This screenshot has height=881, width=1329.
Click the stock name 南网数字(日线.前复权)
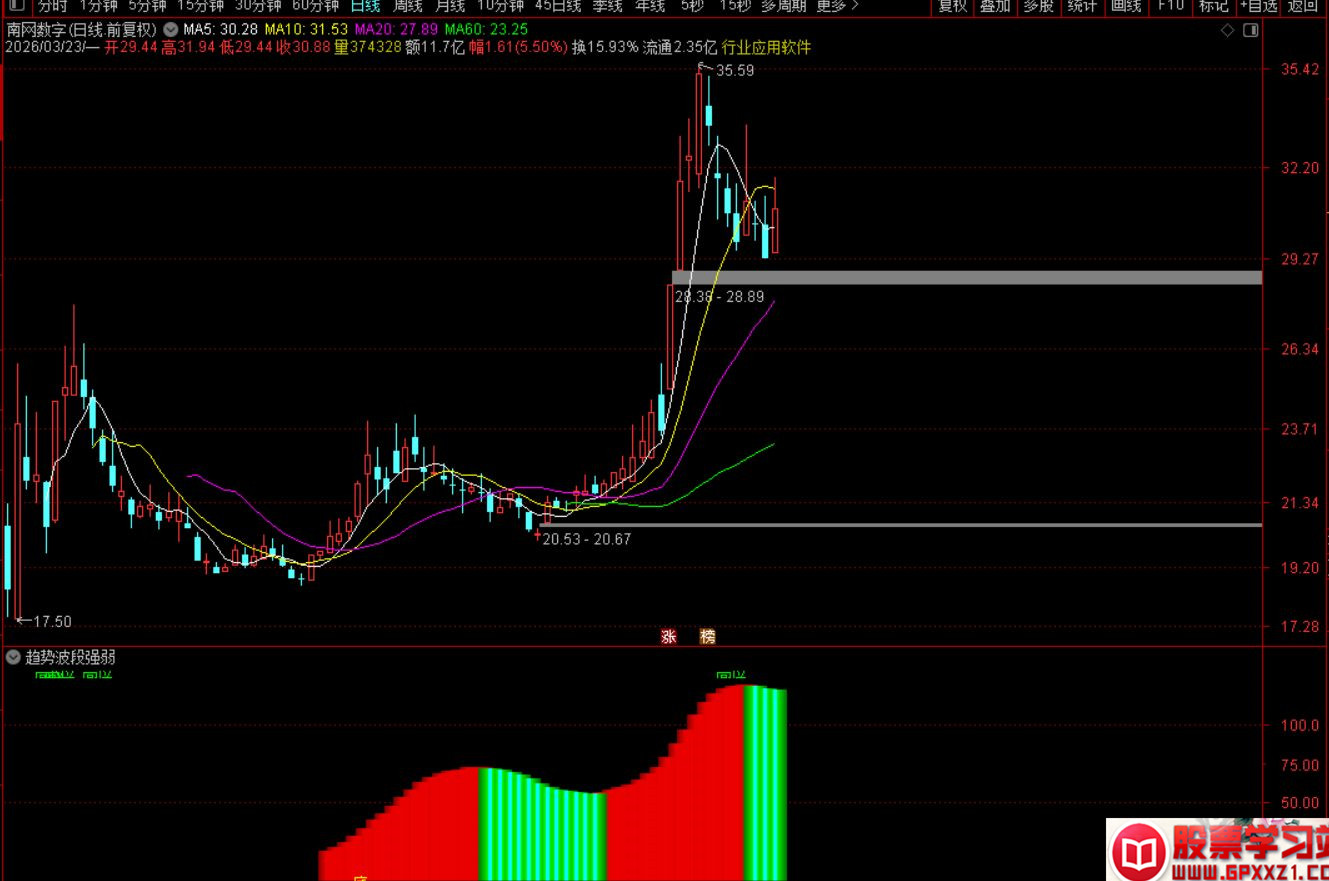[81, 30]
